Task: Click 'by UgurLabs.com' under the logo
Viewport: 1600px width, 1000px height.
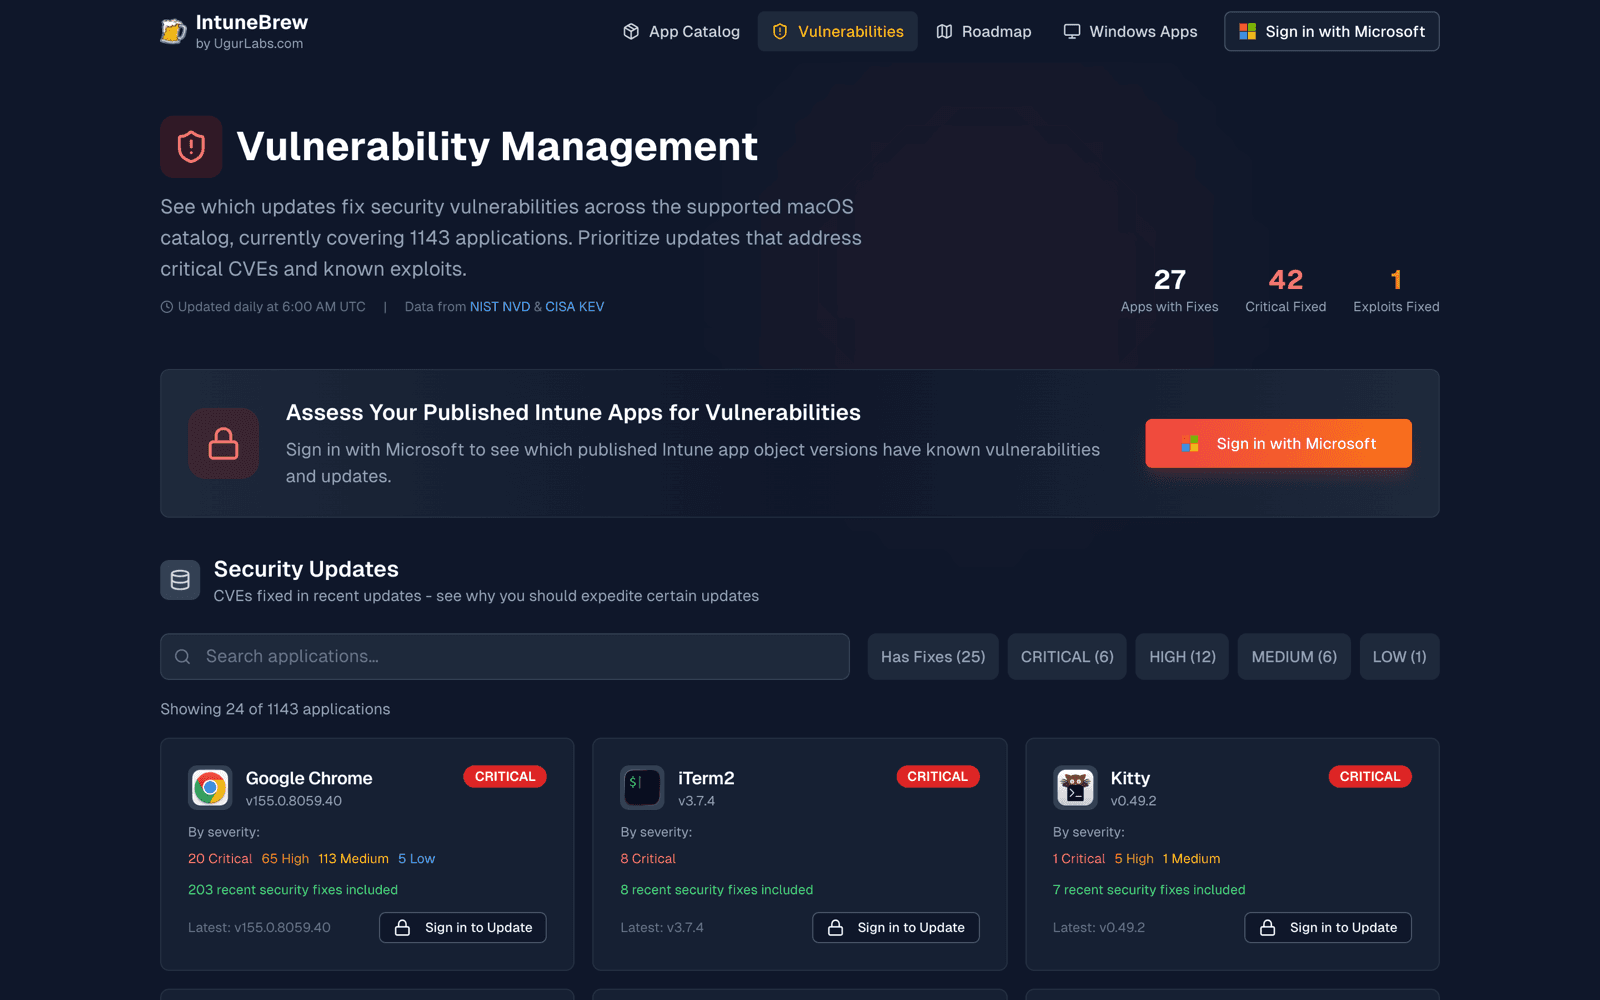Action: tap(249, 44)
